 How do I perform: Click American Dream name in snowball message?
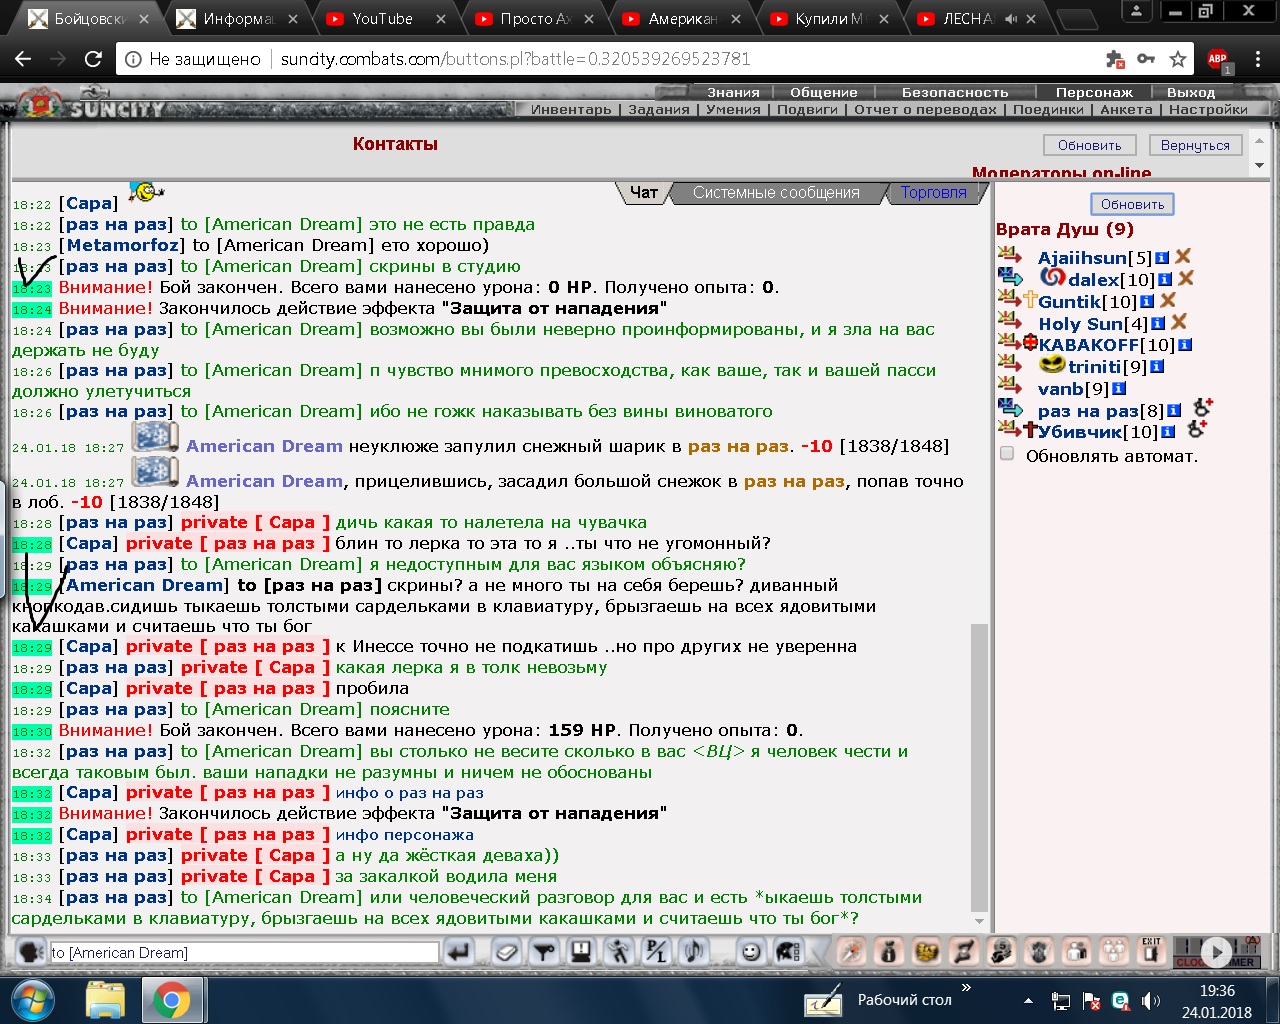[264, 446]
